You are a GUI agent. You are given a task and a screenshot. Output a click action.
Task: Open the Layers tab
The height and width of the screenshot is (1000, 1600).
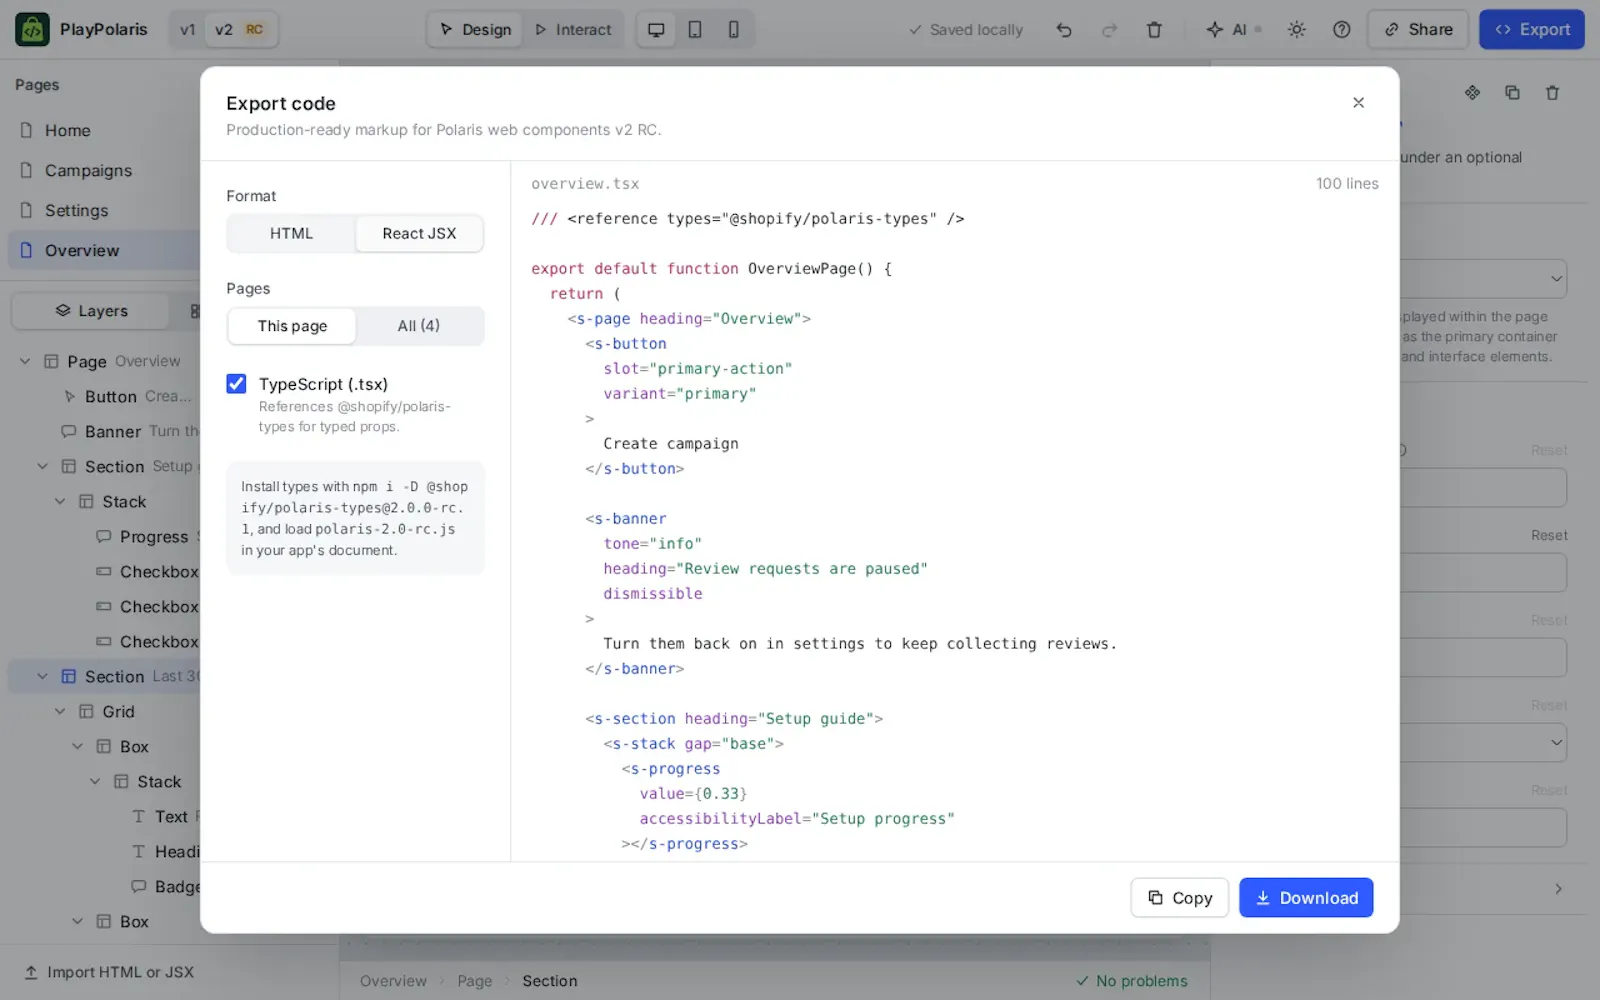pyautogui.click(x=91, y=311)
